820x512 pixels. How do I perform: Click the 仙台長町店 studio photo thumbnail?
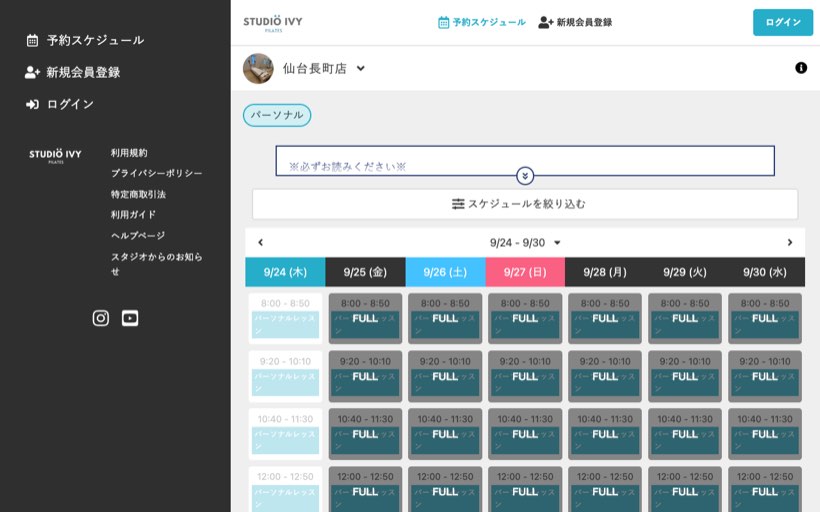coord(258,69)
